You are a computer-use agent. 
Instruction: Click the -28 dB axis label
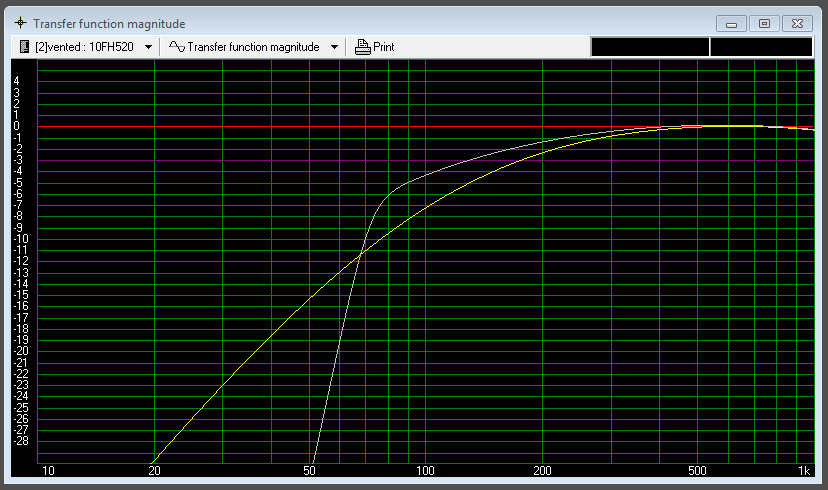pyautogui.click(x=21, y=441)
